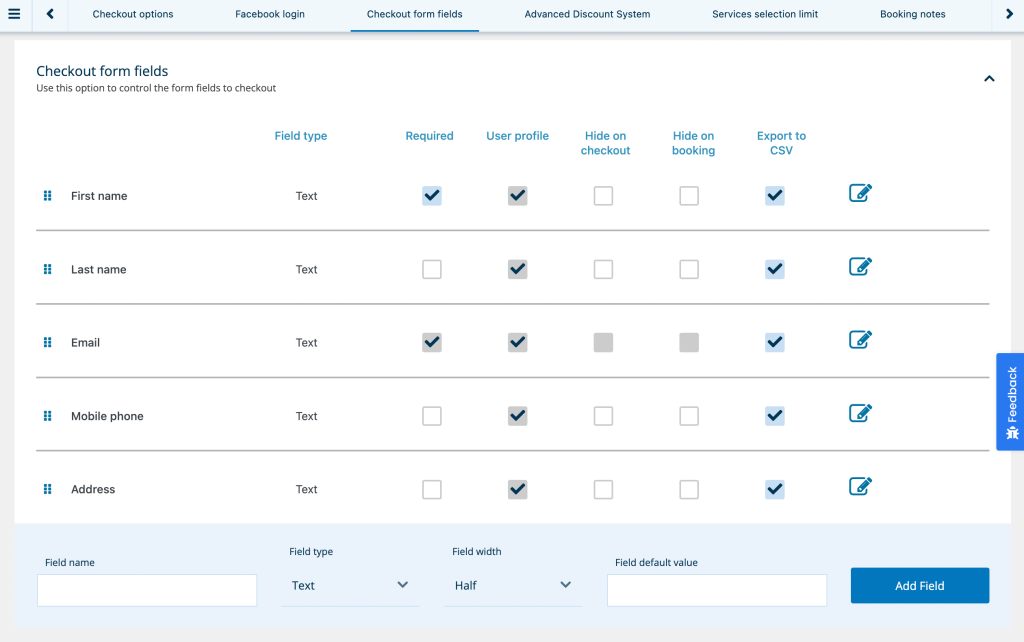Click the Mobile phone edit icon
The width and height of the screenshot is (1024, 642).
point(860,413)
